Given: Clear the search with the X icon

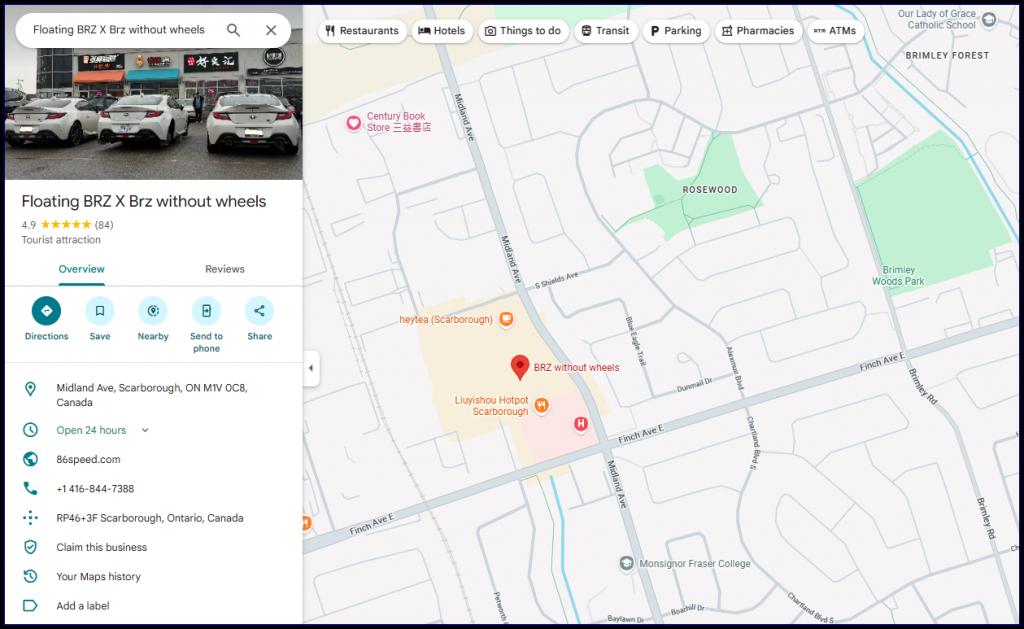Looking at the screenshot, I should tap(271, 30).
